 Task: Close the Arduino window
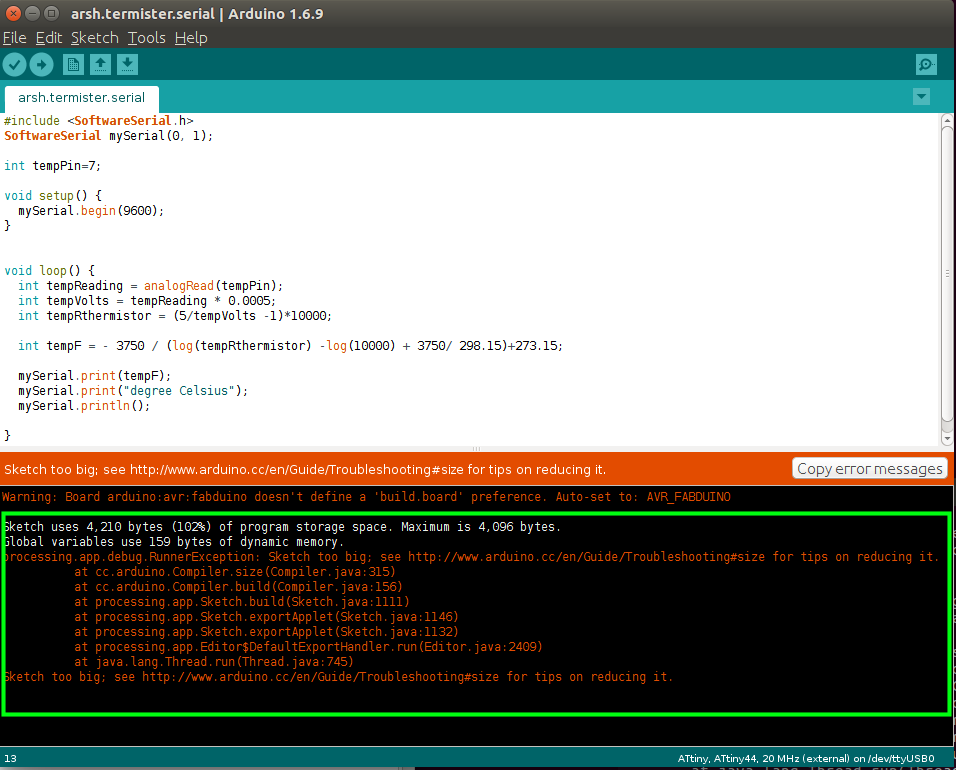pos(13,13)
